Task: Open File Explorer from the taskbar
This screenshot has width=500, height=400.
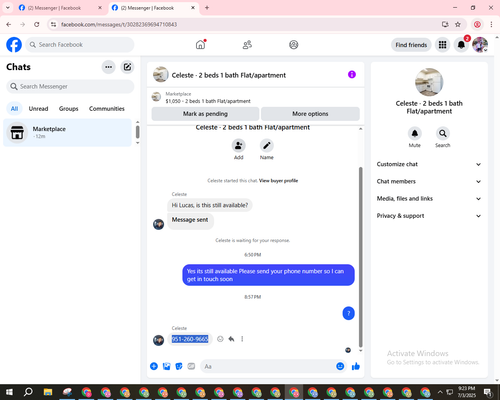Action: [x=48, y=392]
